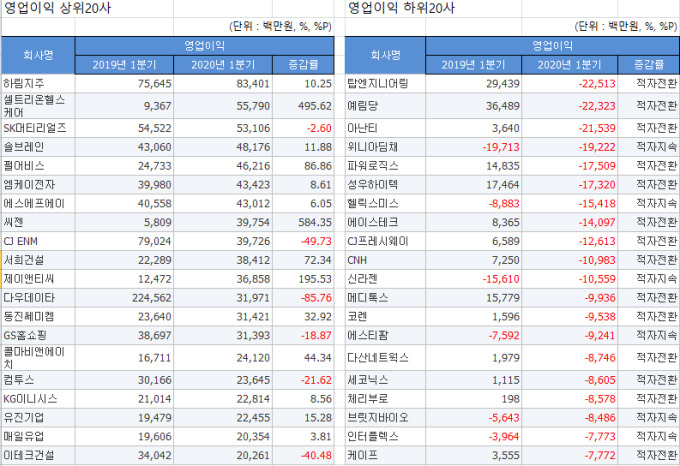The height and width of the screenshot is (466, 680).
Task: Click '2019년 1분기' header in left table
Action: (124, 65)
